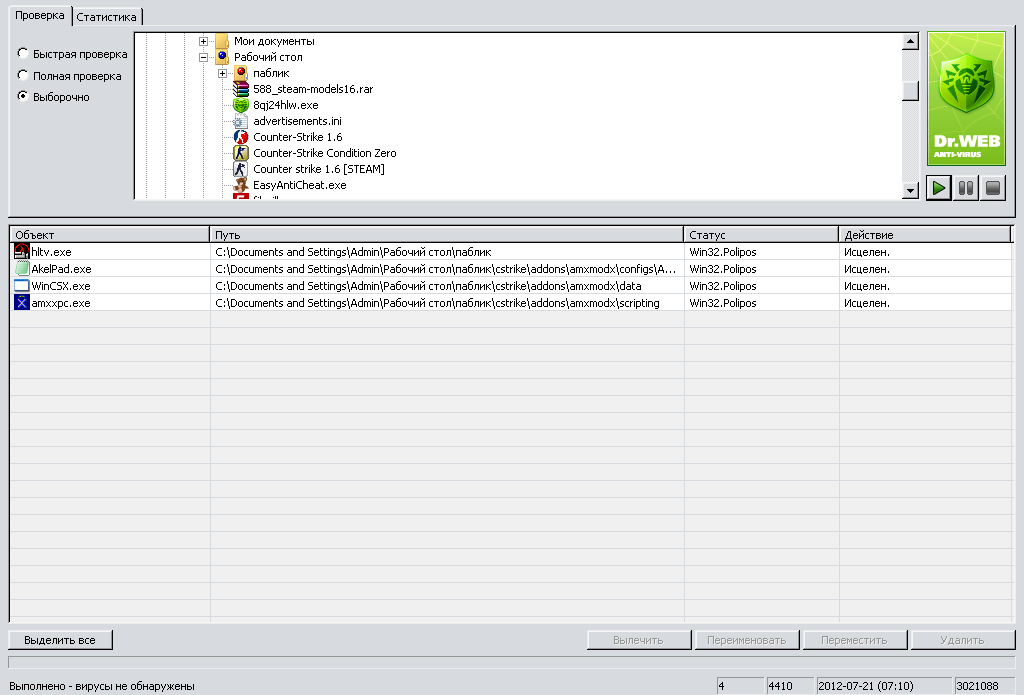This screenshot has width=1024, height=695.
Task: Pause the scan with pause button
Action: click(x=966, y=189)
